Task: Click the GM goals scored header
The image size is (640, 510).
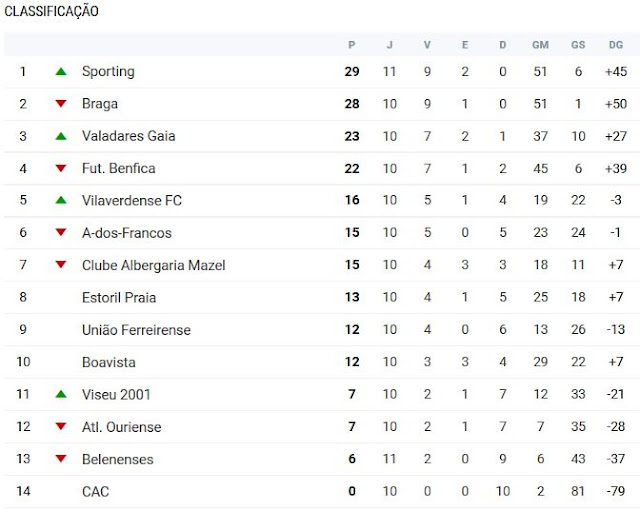Action: click(x=540, y=44)
